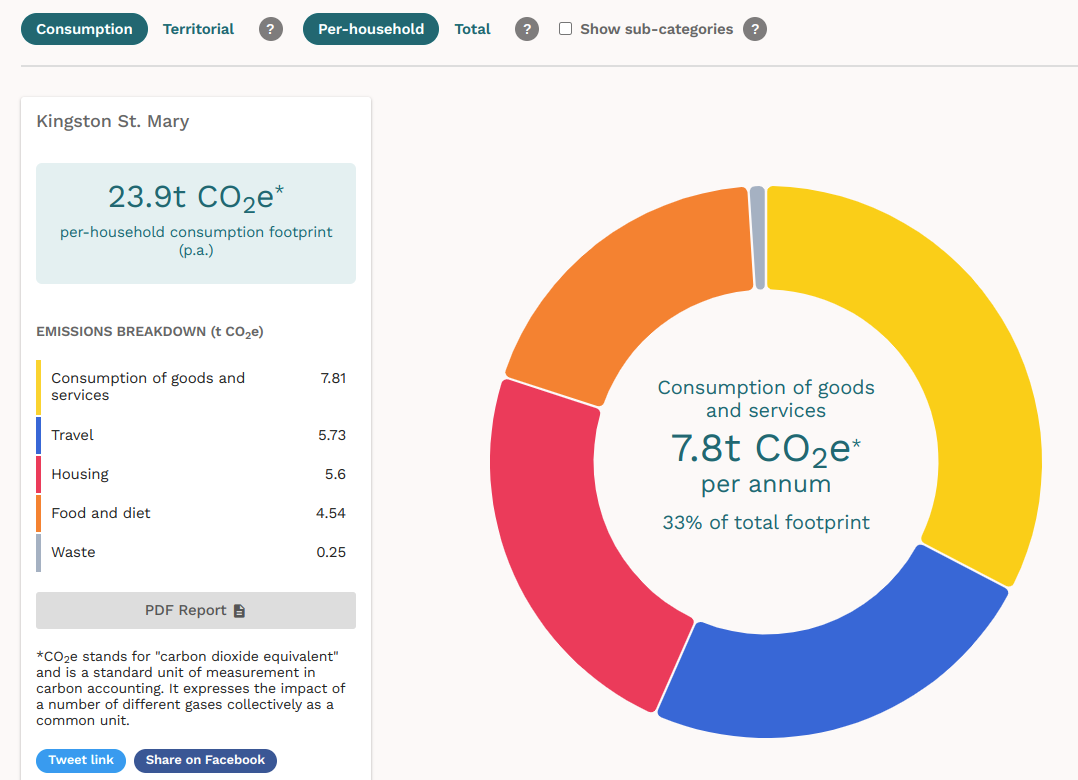Select the Per-household toggle option
This screenshot has width=1078, height=780.
click(x=371, y=29)
